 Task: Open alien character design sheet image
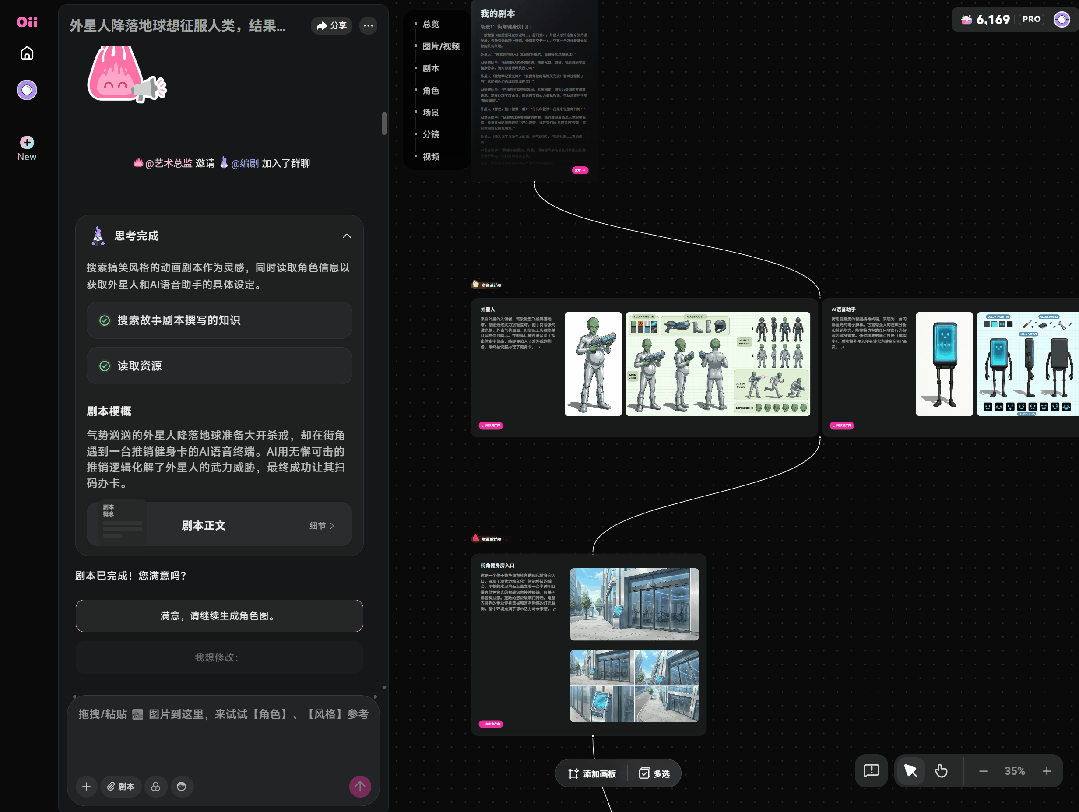click(x=718, y=364)
